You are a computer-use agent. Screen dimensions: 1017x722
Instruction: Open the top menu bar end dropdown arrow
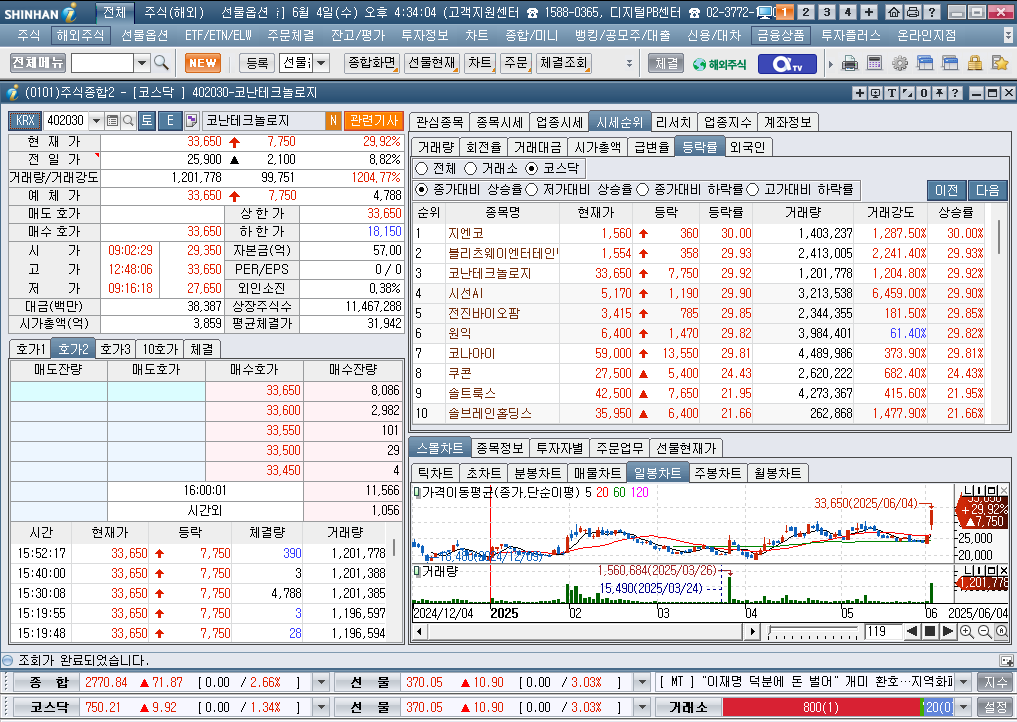point(1007,36)
